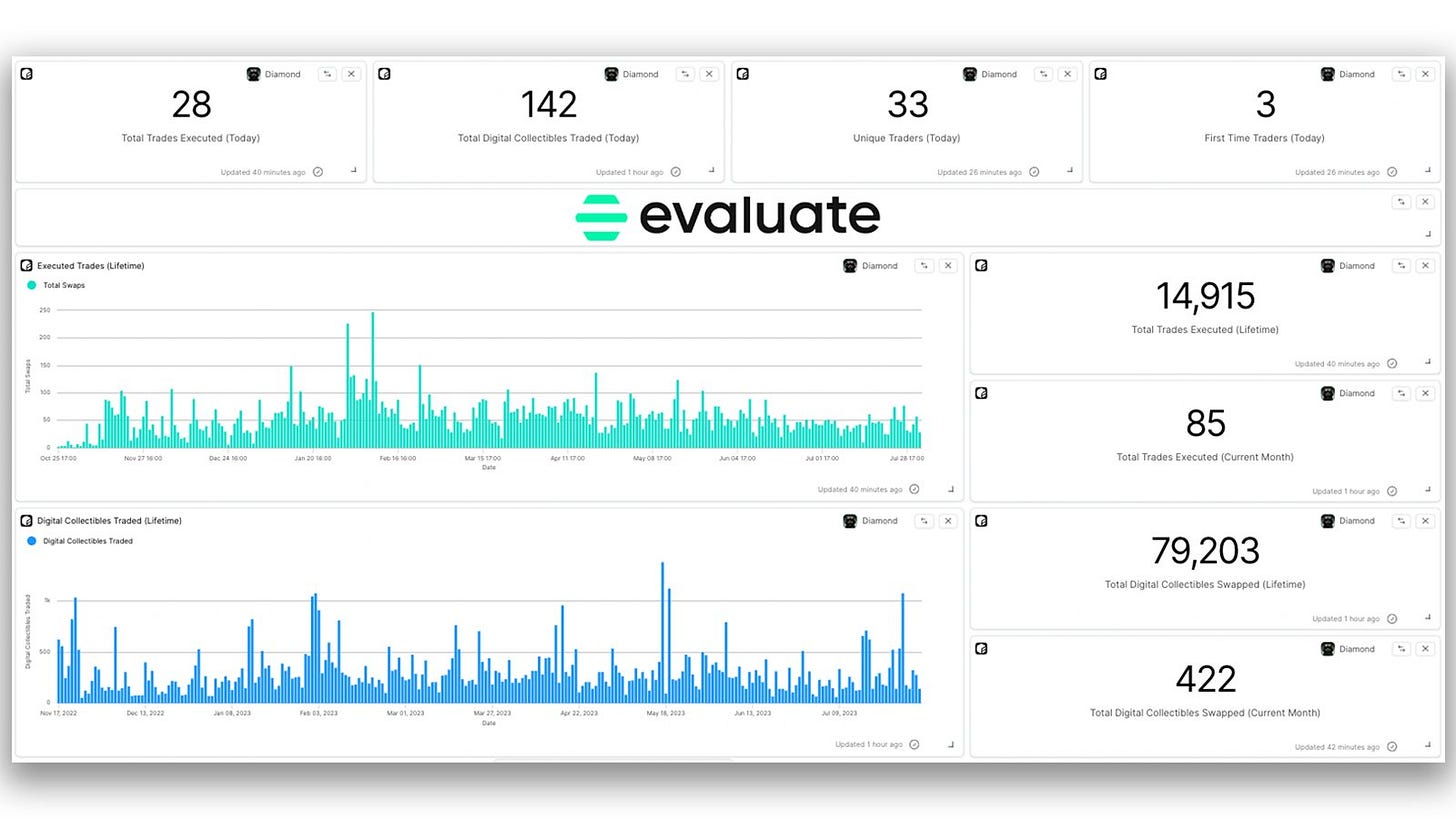The image size is (1456, 819).
Task: Click source logo icon on Unique Traders card
Action: point(743,74)
